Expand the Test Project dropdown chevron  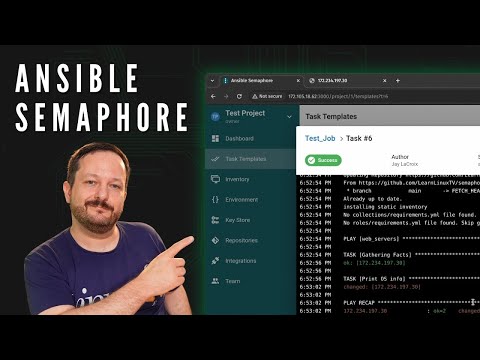click(289, 117)
